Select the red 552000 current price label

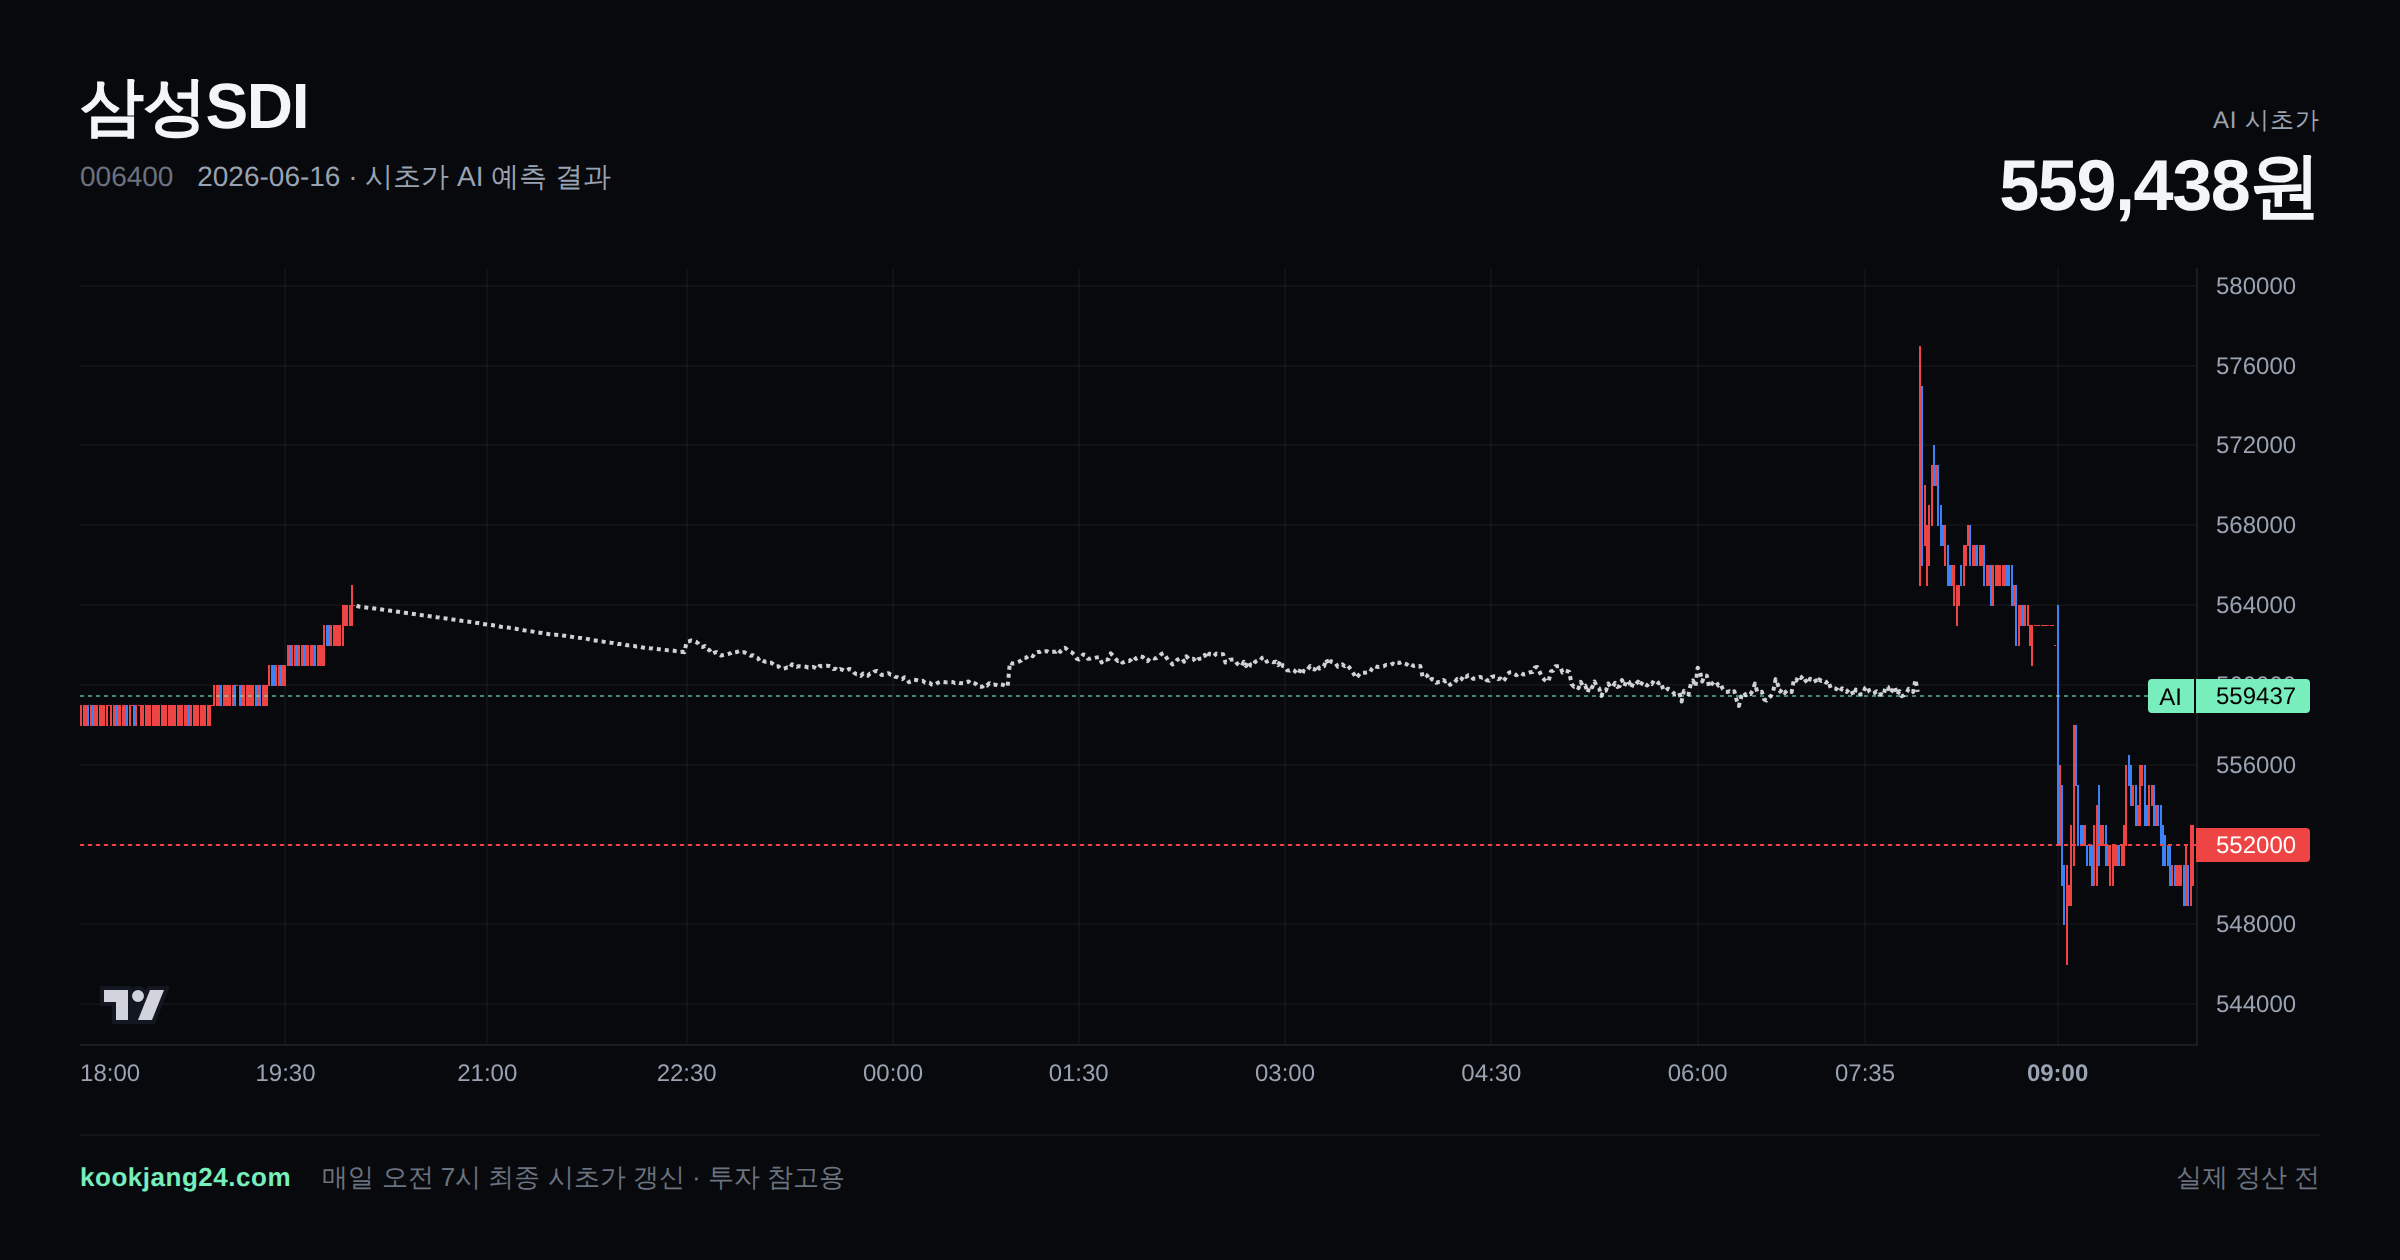click(2253, 845)
